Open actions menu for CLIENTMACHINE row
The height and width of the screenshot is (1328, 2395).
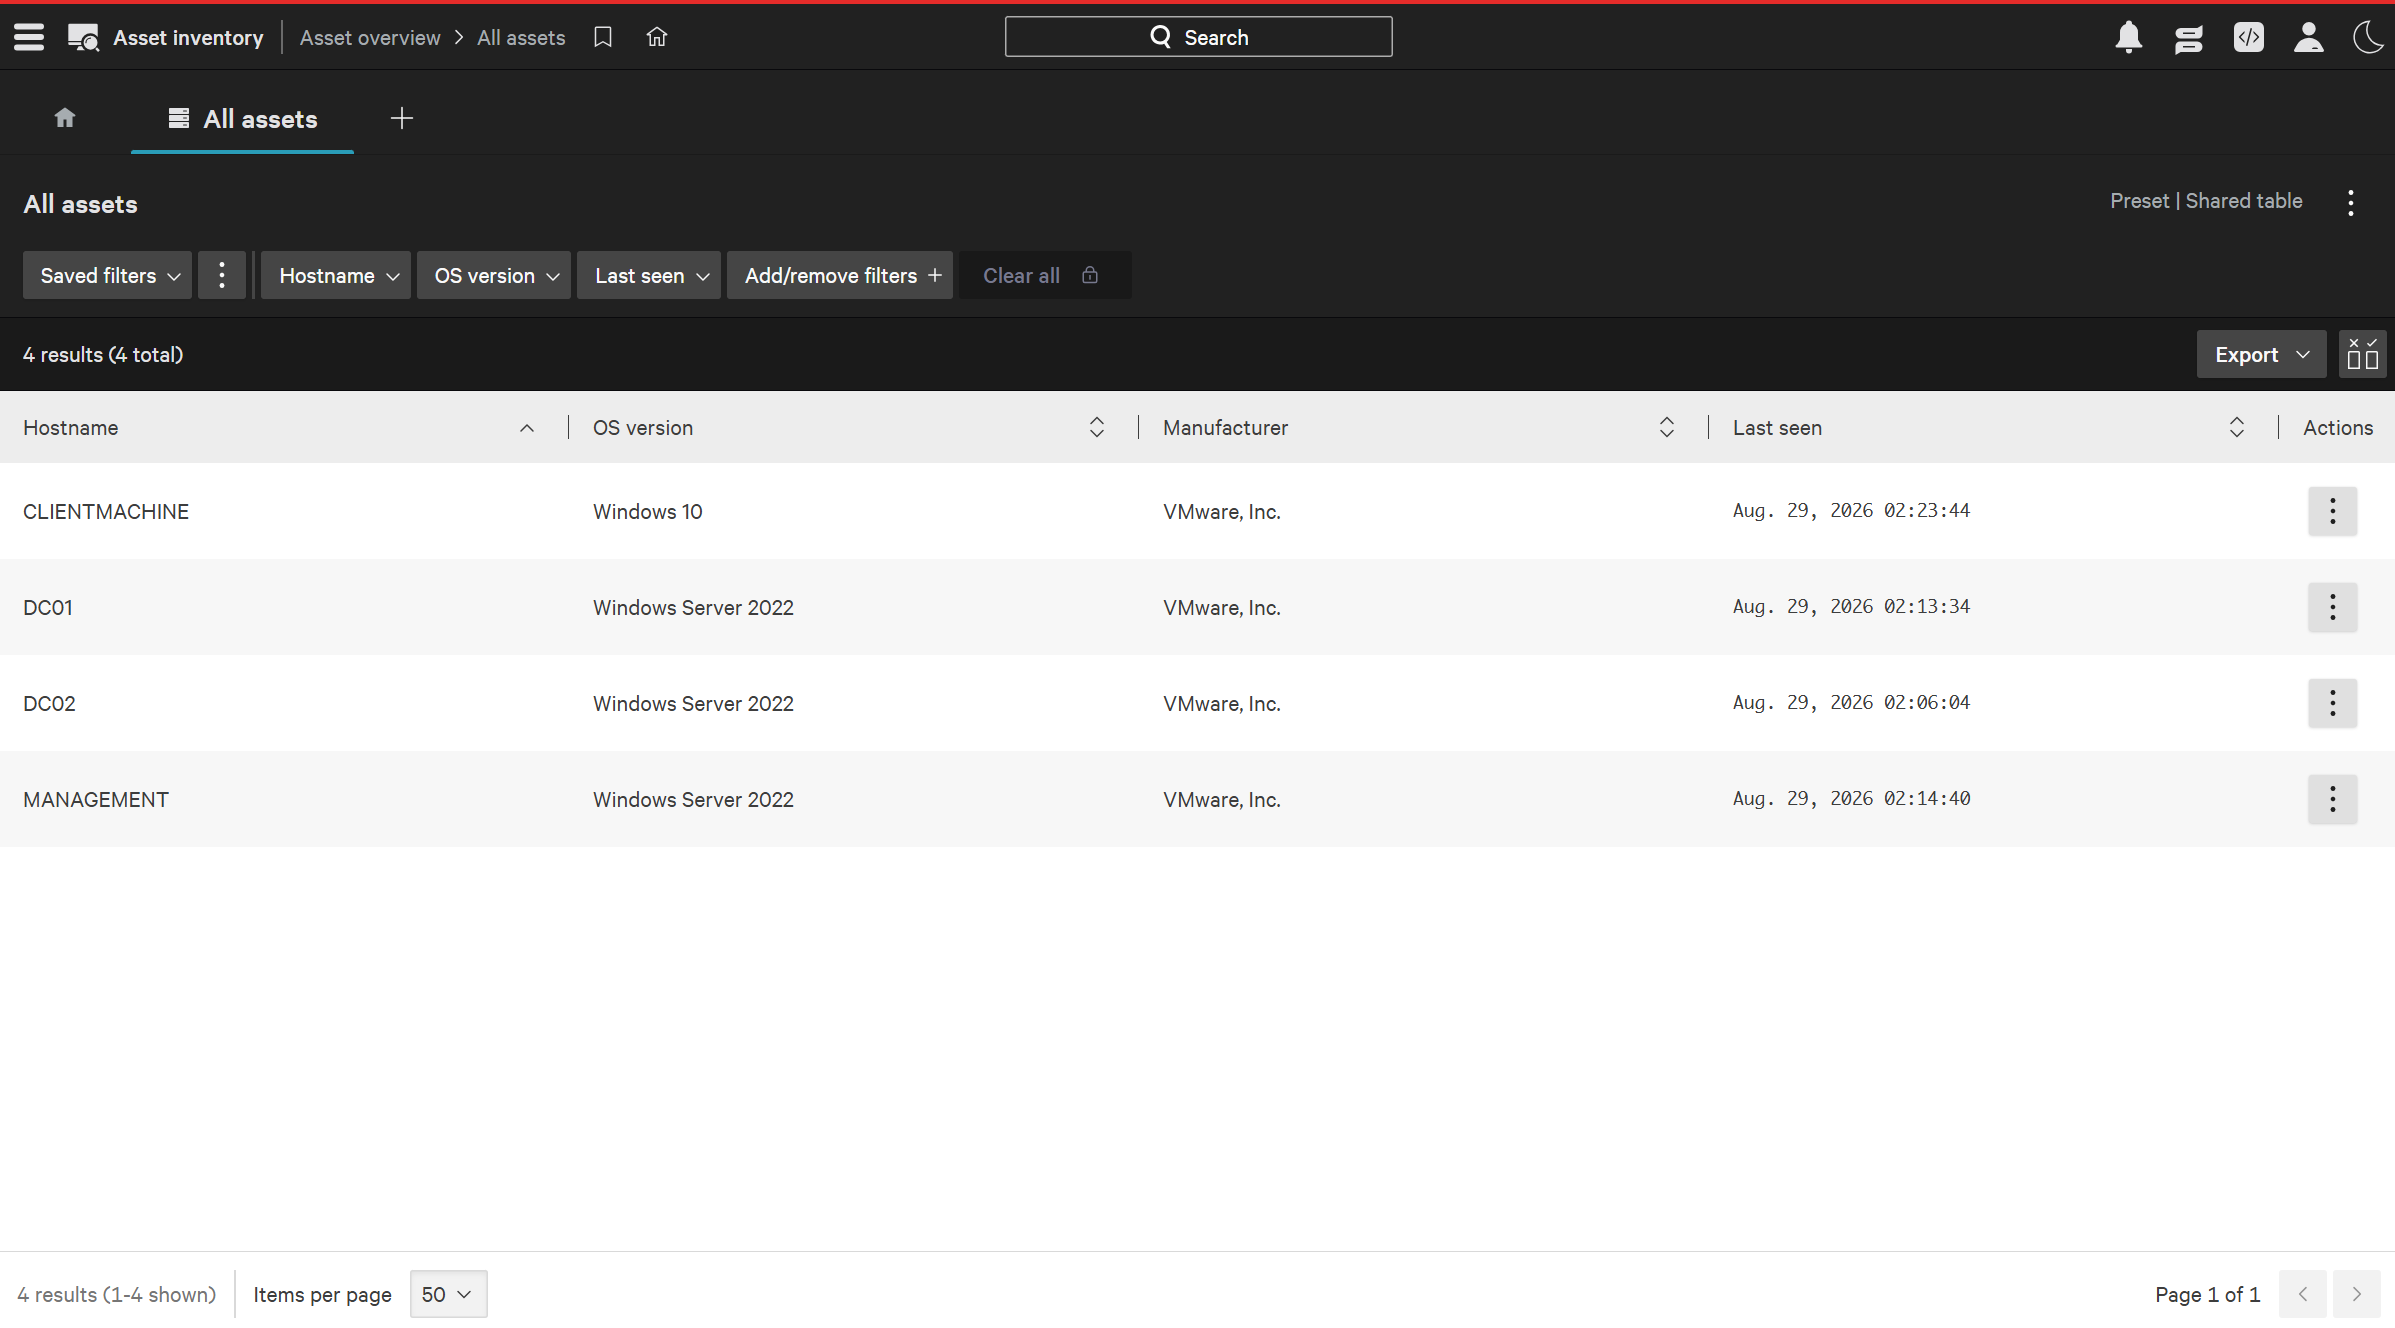[2333, 511]
